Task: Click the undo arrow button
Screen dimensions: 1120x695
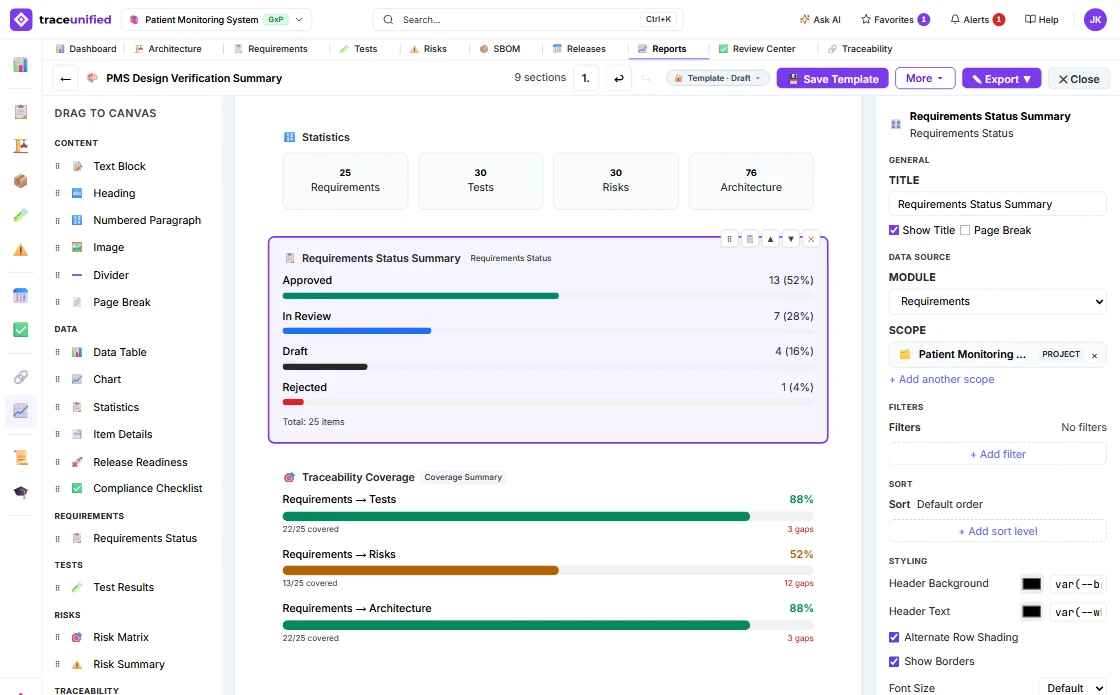Action: (619, 79)
